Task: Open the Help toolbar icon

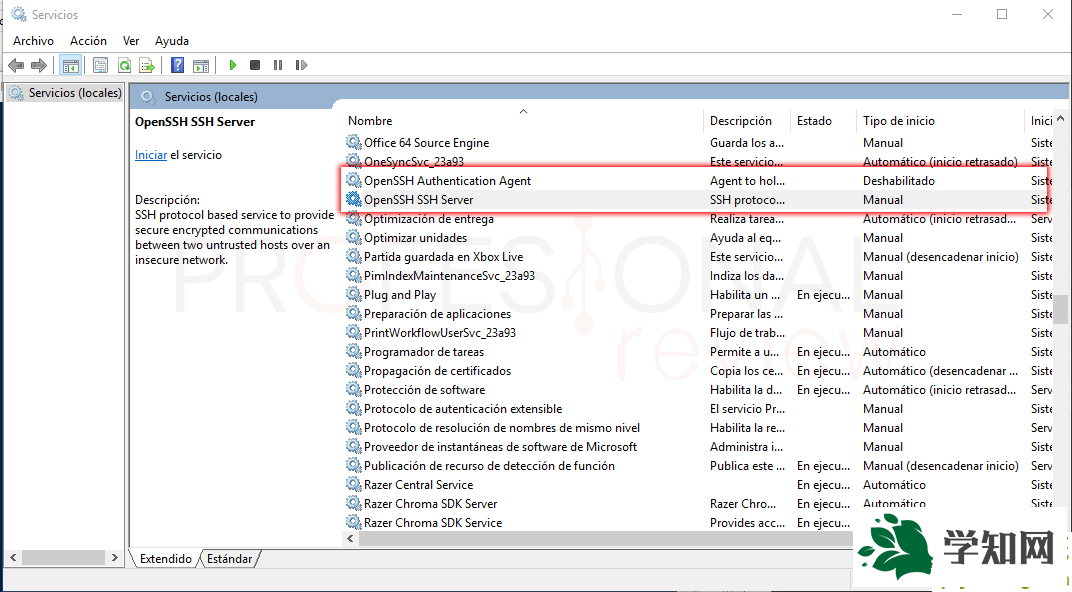Action: coord(178,66)
